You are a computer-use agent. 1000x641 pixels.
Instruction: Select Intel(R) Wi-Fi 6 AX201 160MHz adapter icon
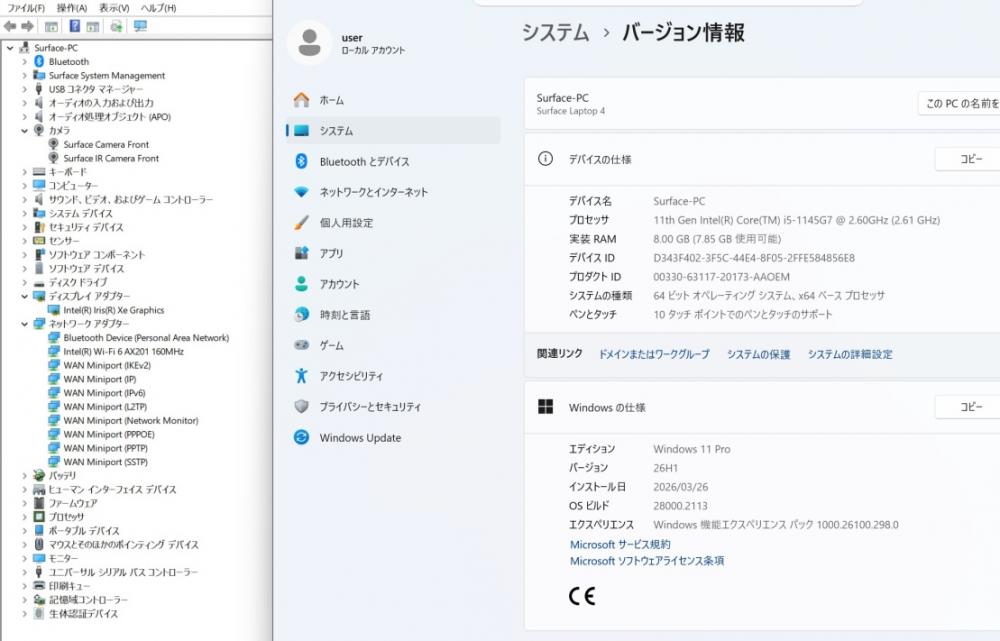tap(54, 351)
